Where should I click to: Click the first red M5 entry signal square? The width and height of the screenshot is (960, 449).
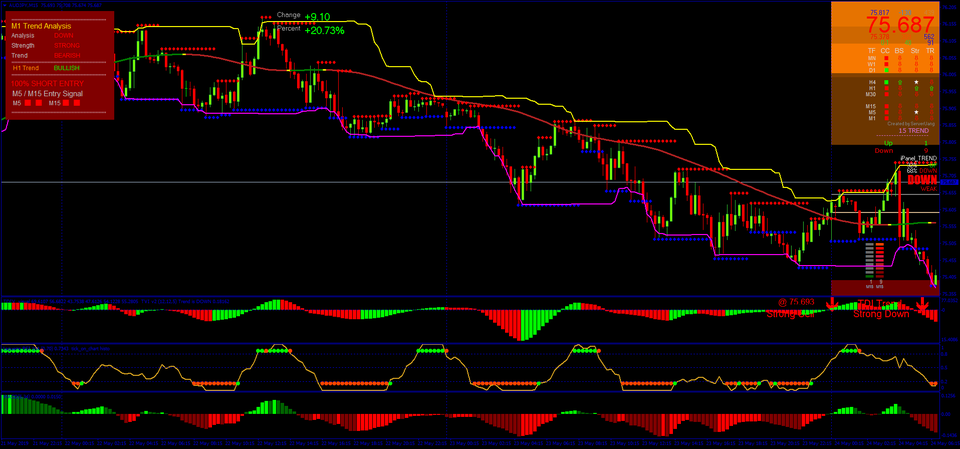[x=28, y=103]
